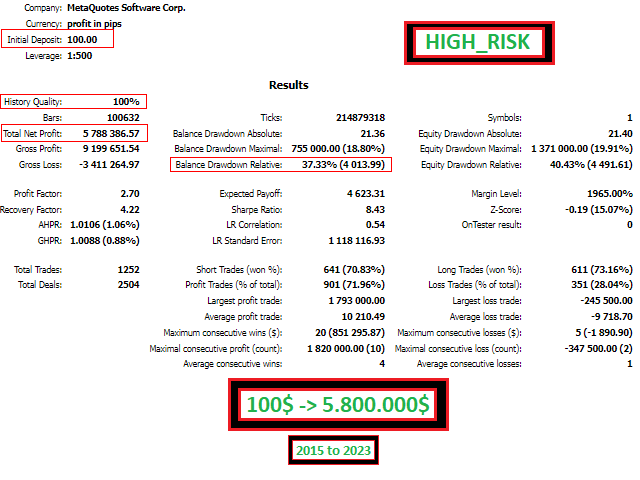640x480 pixels.
Task: Select Maximum consecutive wins 20 (851 295.87)
Action: [x=350, y=333]
